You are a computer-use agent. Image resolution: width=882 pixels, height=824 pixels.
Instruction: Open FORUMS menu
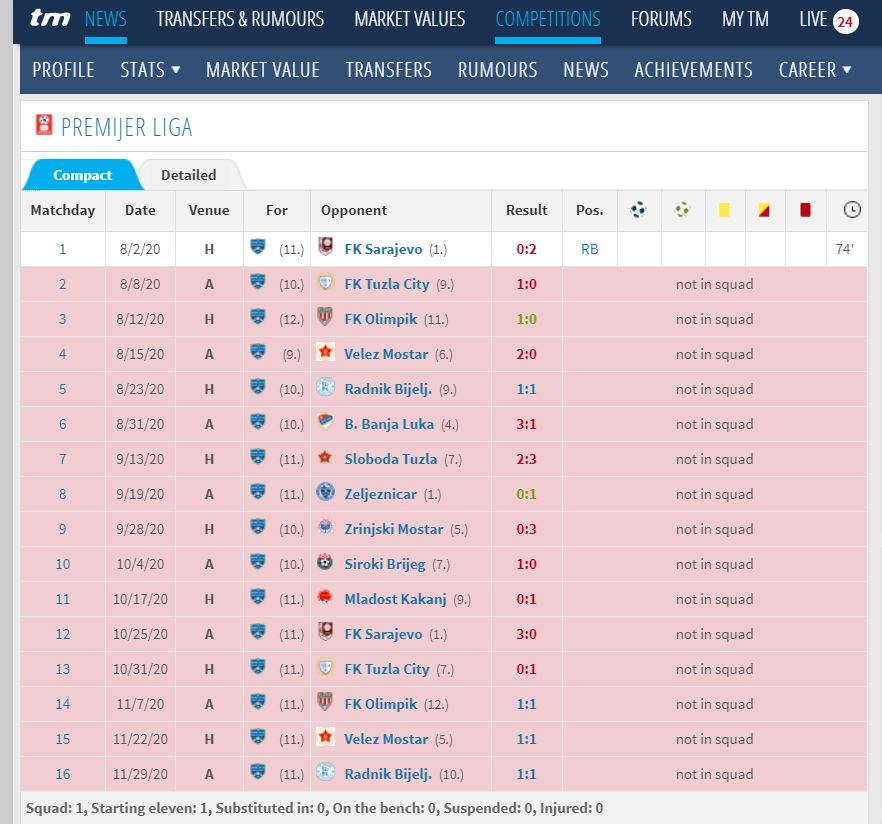(661, 19)
